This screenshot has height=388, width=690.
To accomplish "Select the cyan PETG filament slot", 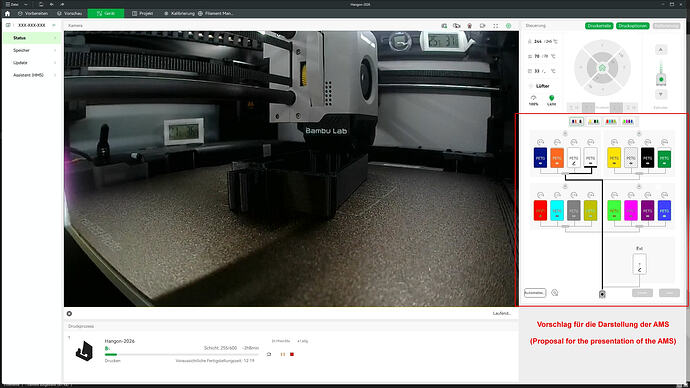I will click(x=557, y=210).
